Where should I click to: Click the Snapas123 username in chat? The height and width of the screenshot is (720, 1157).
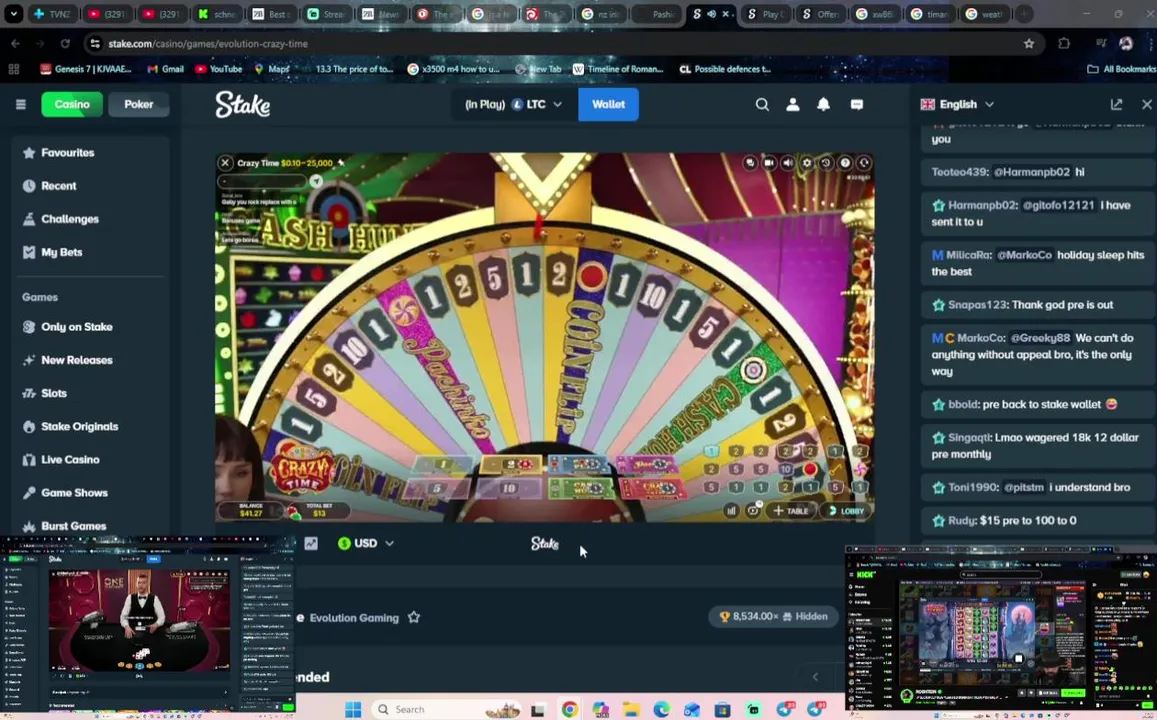(978, 305)
